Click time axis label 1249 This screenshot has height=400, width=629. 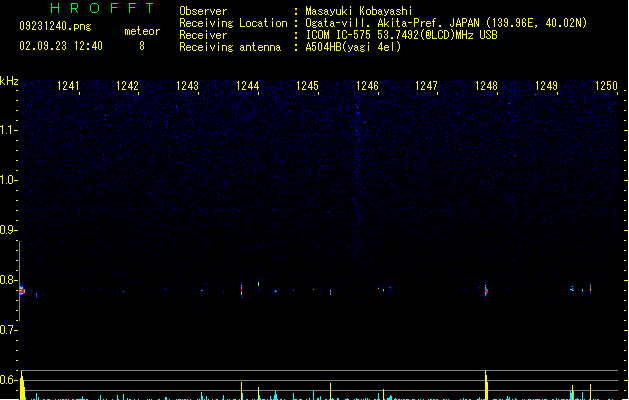(546, 86)
